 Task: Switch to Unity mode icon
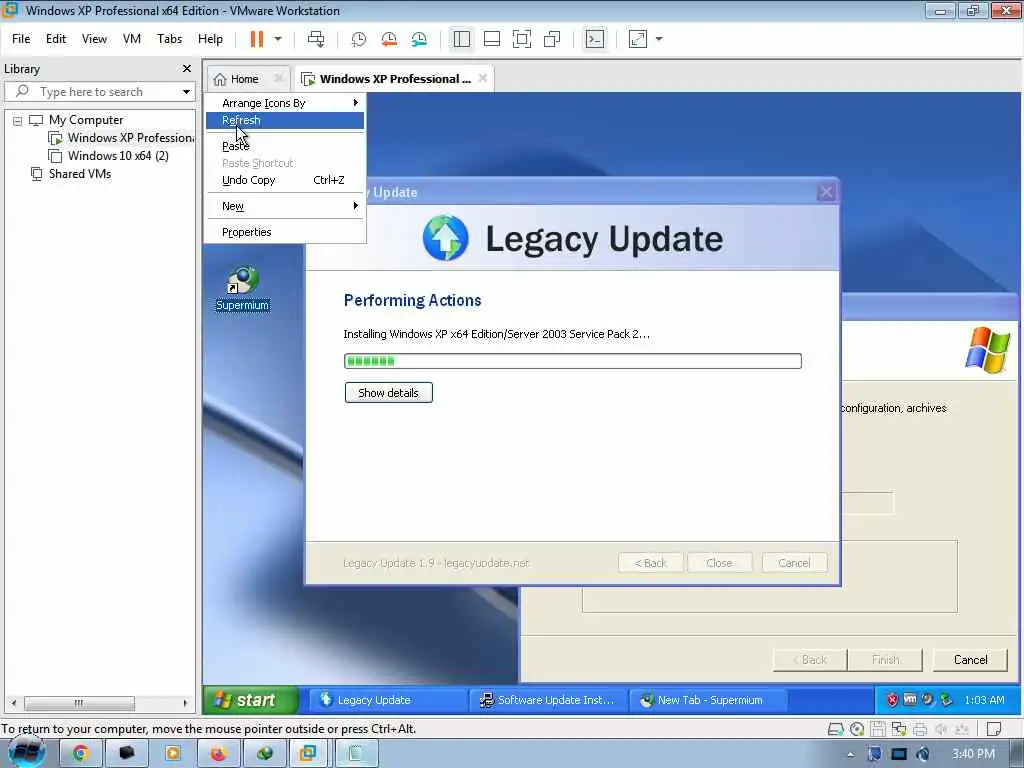click(552, 39)
